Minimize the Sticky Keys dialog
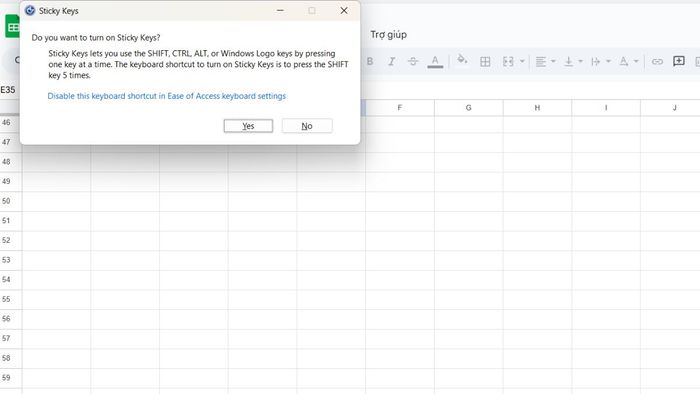This screenshot has width=700, height=394. pyautogui.click(x=280, y=10)
